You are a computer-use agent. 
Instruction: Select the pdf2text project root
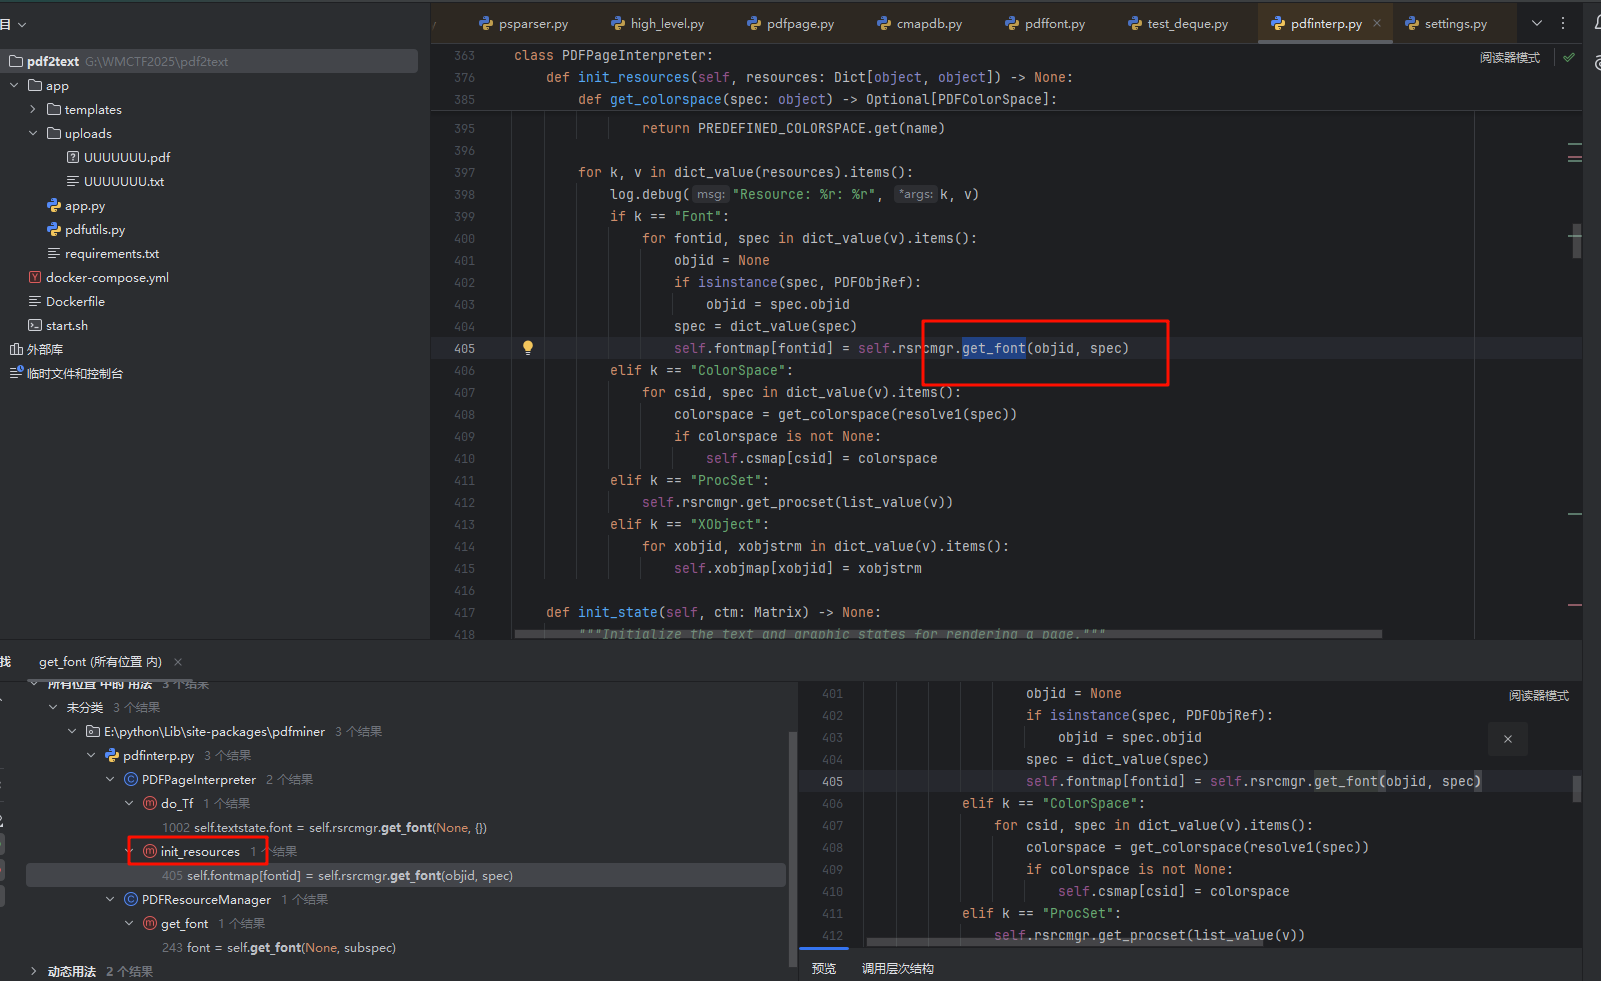click(x=209, y=61)
